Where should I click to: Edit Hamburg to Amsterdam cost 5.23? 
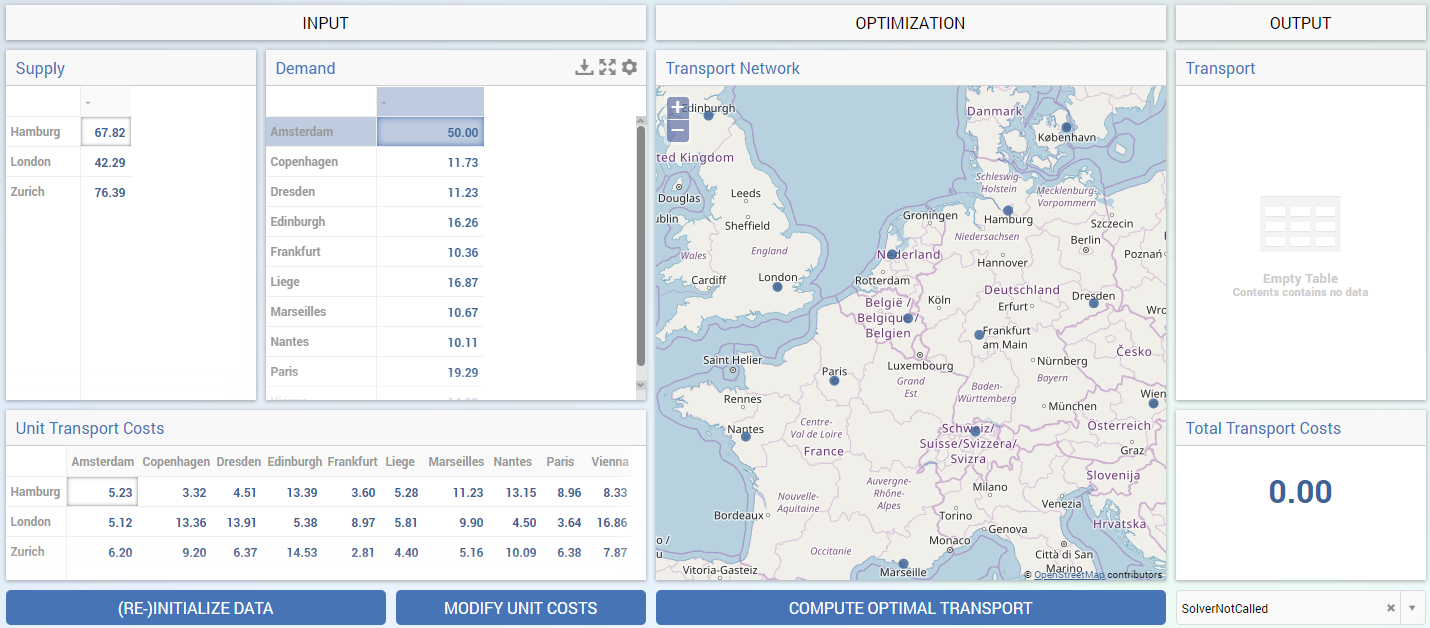pyautogui.click(x=102, y=492)
